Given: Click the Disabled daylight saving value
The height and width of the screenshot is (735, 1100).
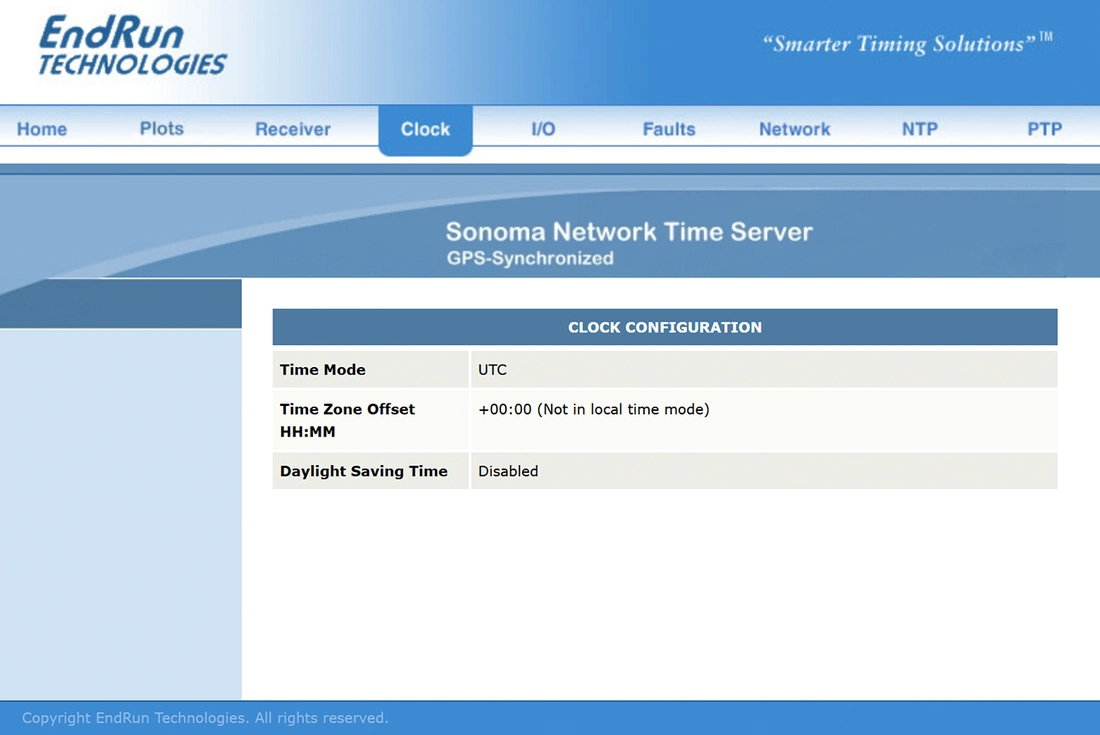Looking at the screenshot, I should click(508, 471).
